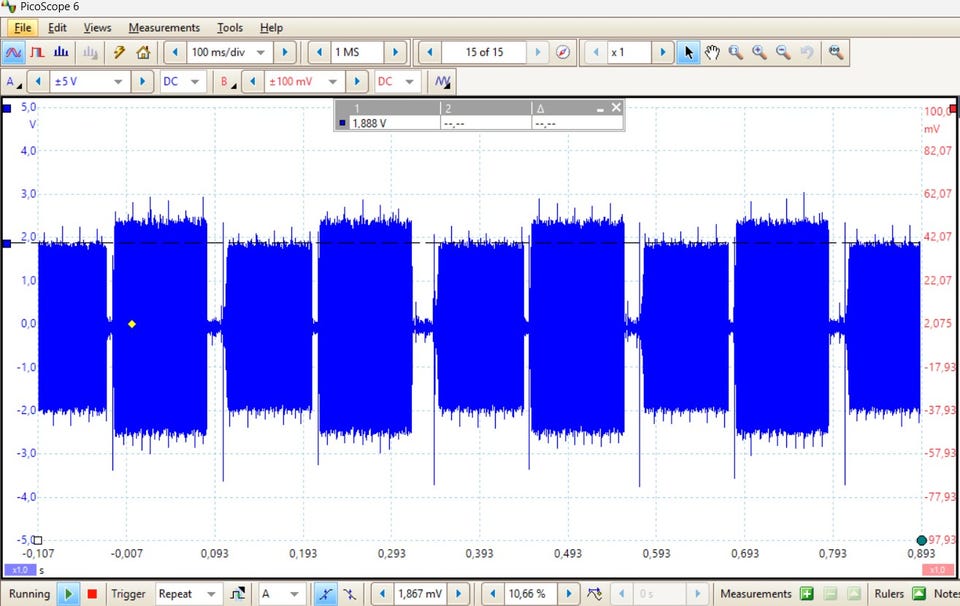Open the Measurements menu
This screenshot has width=960, height=606.
click(x=164, y=28)
